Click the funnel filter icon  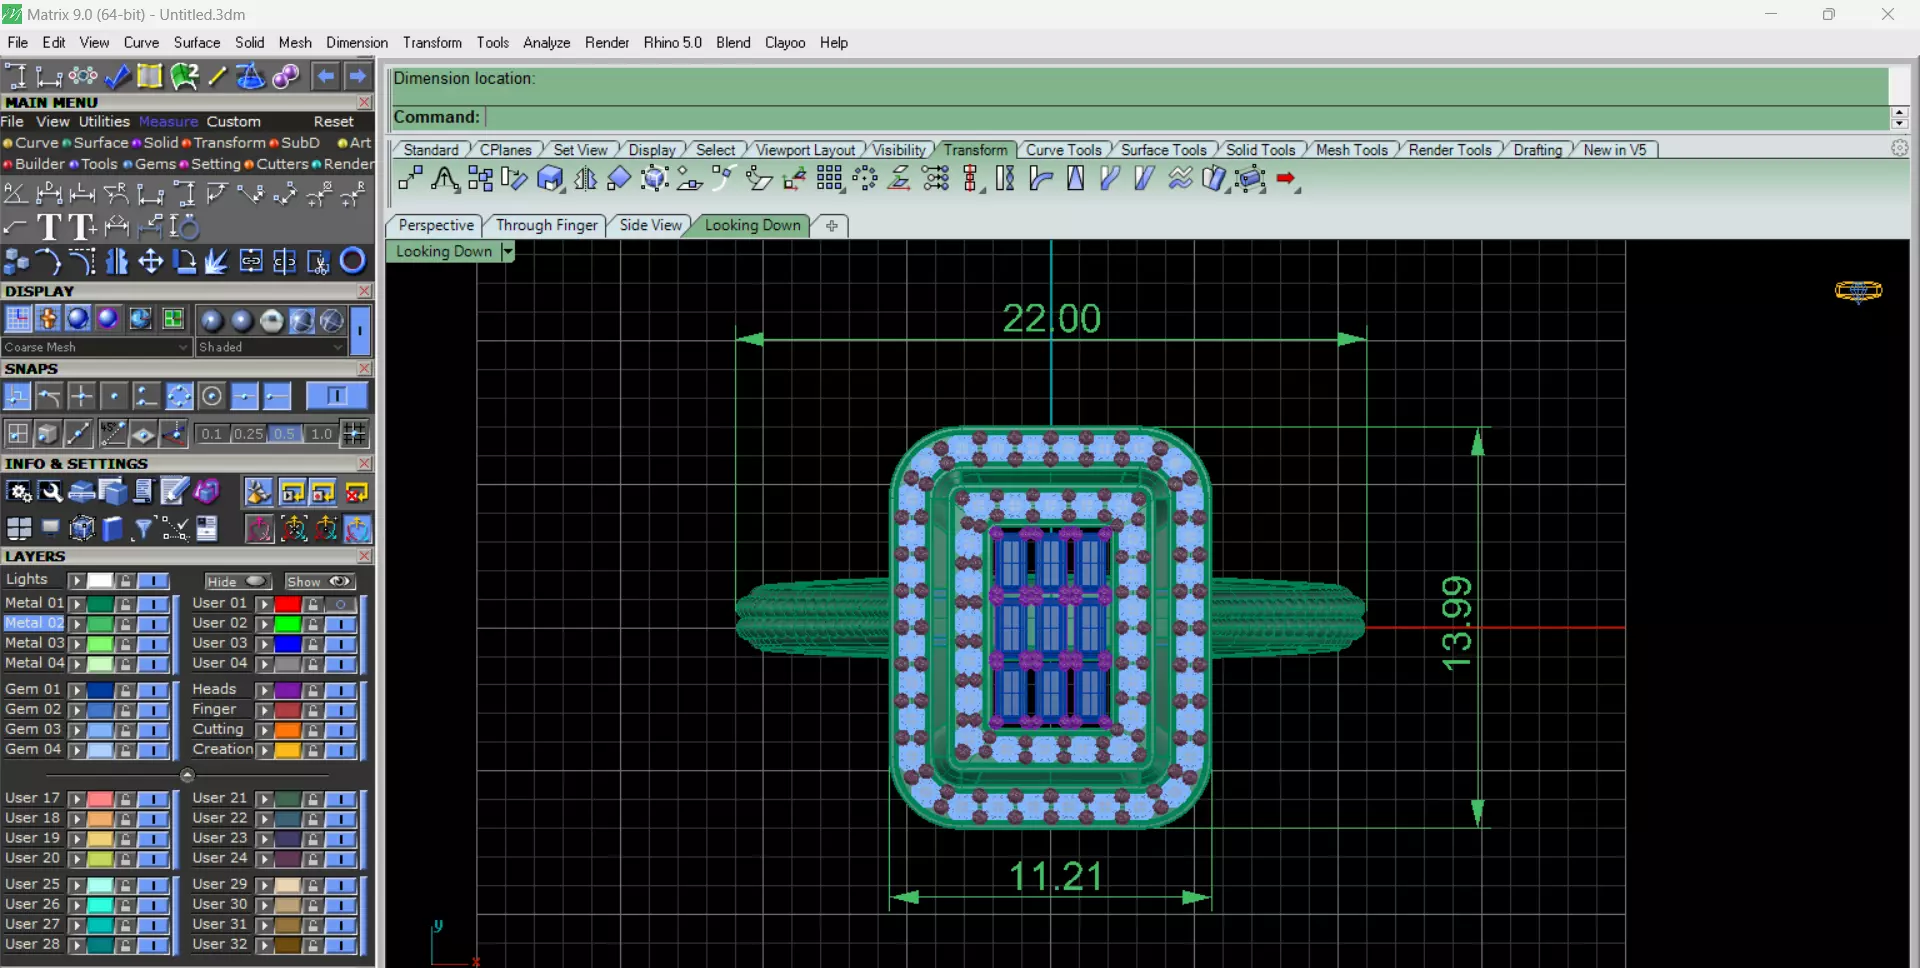tap(143, 528)
